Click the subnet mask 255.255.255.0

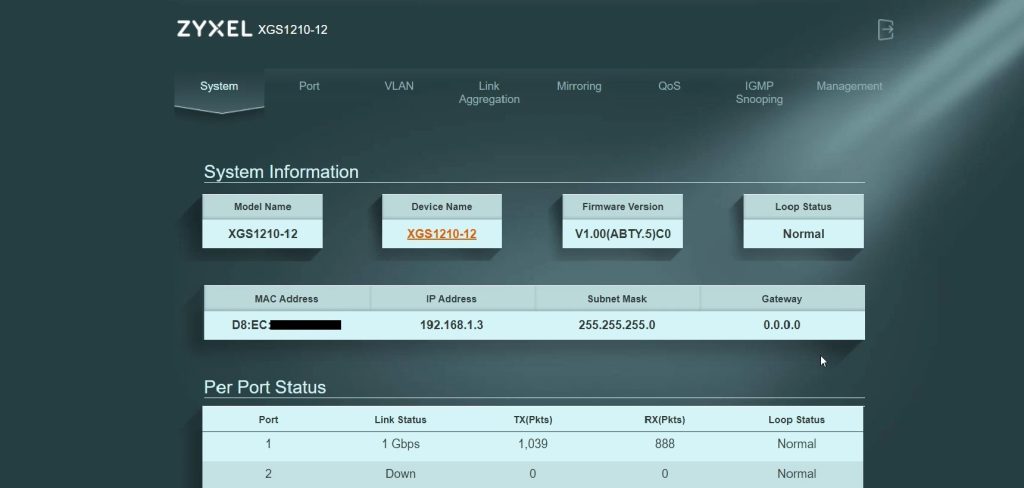coord(616,325)
